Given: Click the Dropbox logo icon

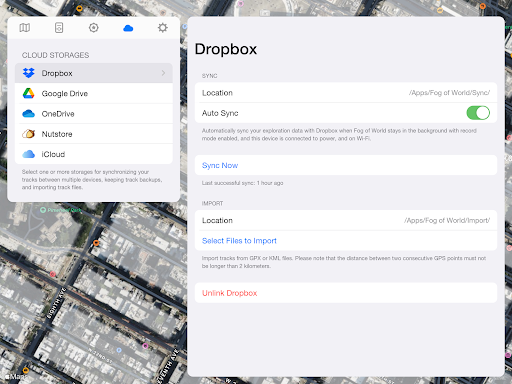Looking at the screenshot, I should (x=29, y=73).
